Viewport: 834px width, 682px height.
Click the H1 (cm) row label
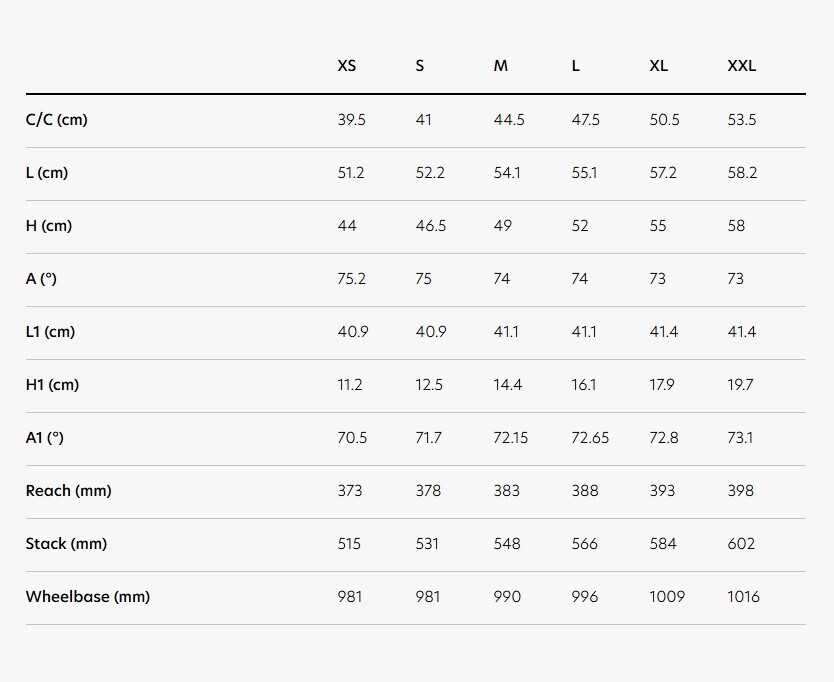(52, 385)
